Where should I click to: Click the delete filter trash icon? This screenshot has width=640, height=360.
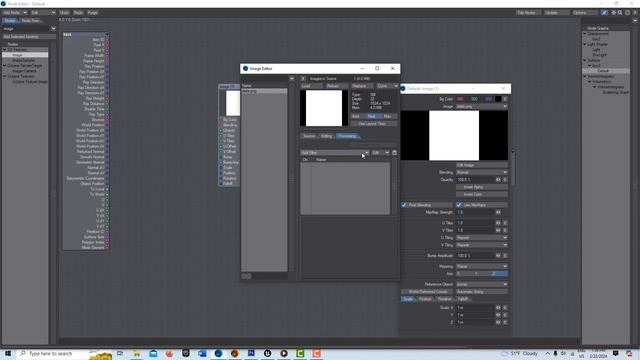pyautogui.click(x=394, y=153)
